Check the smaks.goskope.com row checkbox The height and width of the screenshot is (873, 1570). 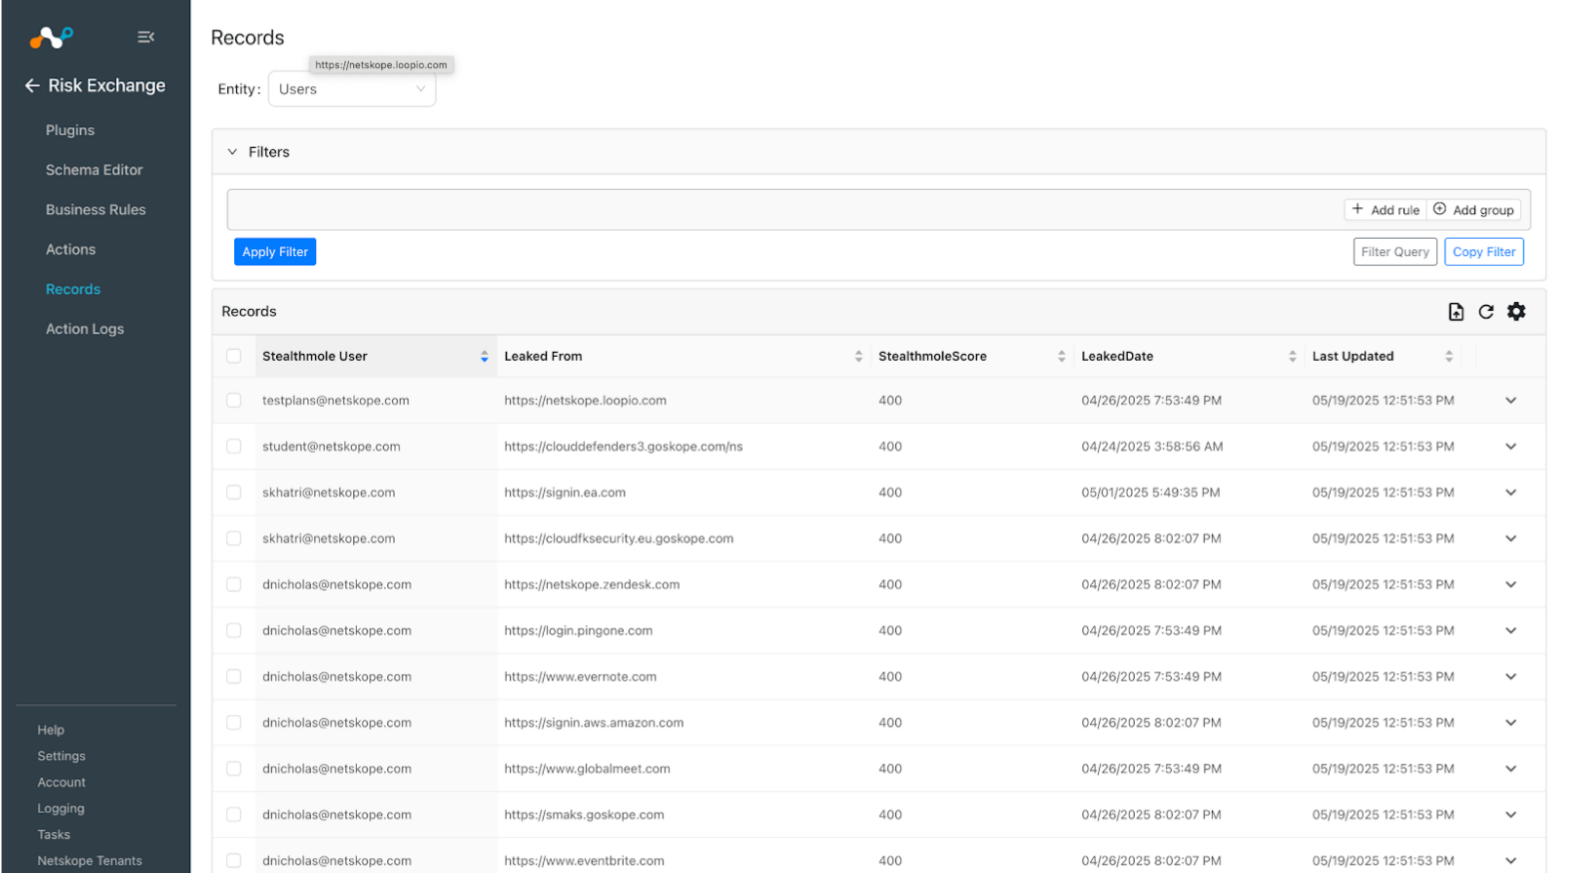point(234,814)
